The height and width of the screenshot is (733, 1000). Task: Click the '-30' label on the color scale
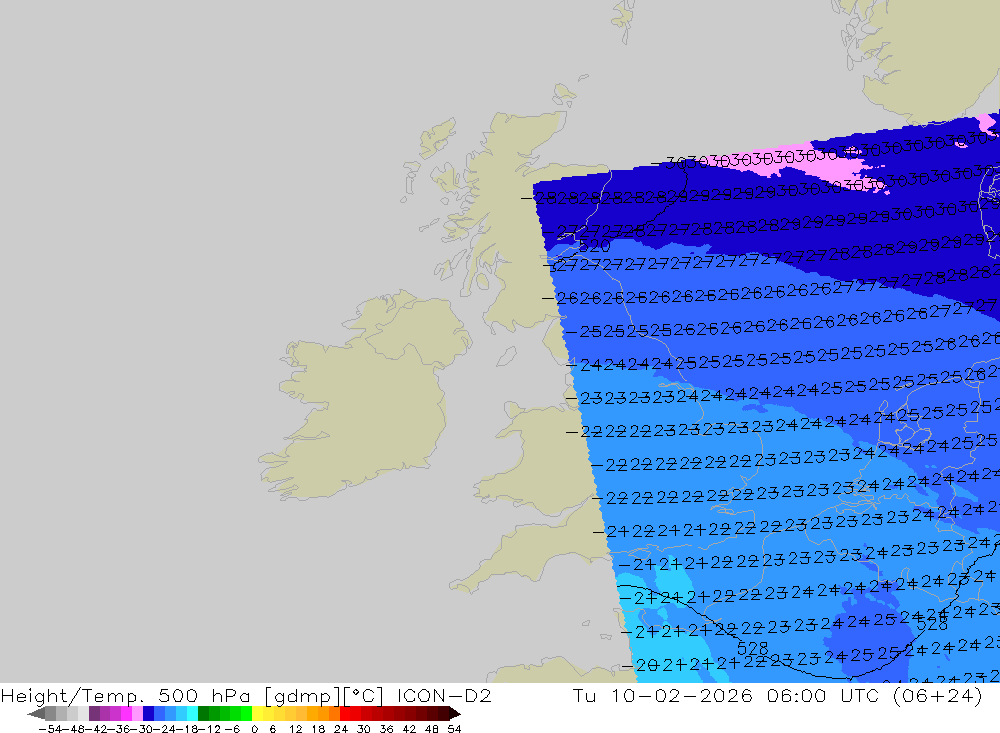point(143,729)
